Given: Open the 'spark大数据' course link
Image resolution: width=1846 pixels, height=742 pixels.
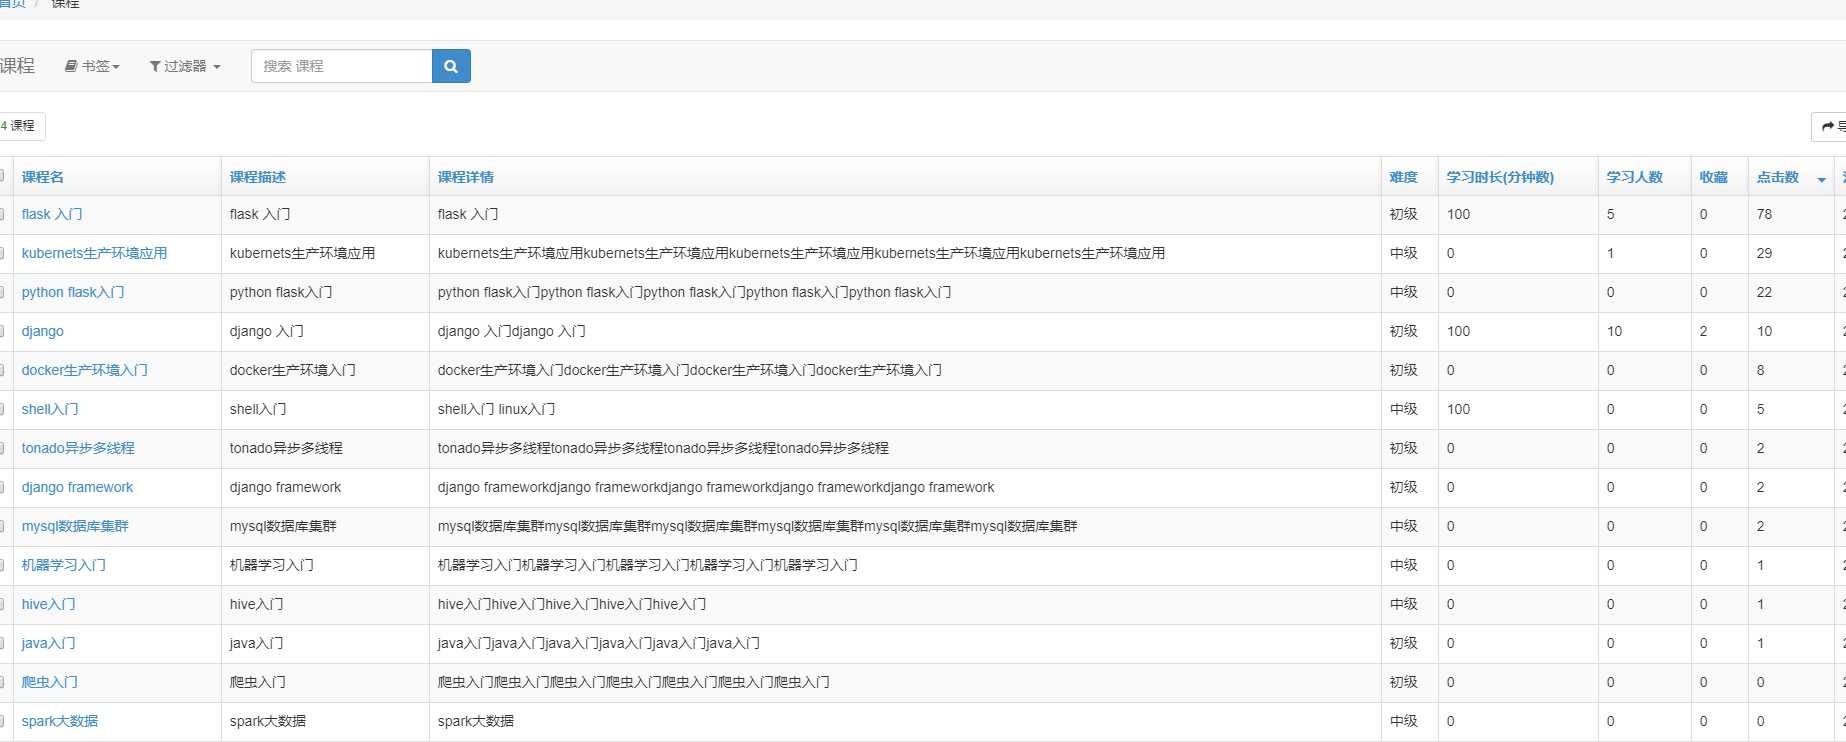Looking at the screenshot, I should pos(60,721).
